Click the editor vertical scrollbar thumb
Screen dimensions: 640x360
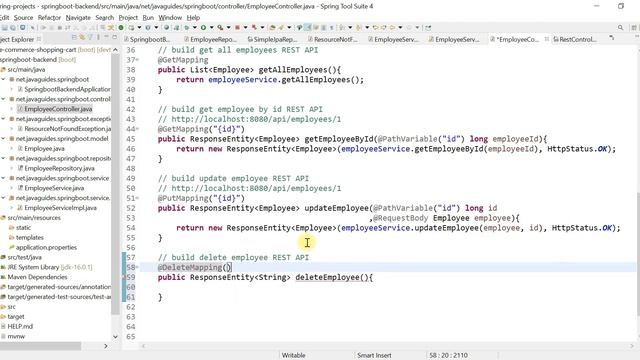coord(638,253)
